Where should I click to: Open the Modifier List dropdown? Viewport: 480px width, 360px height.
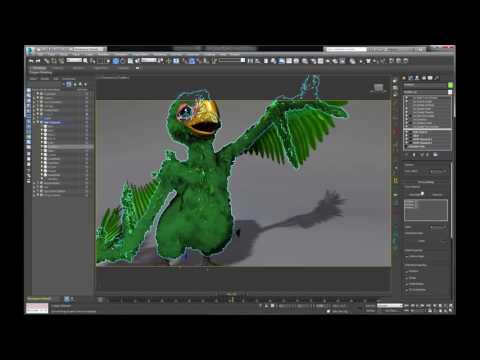pos(426,92)
